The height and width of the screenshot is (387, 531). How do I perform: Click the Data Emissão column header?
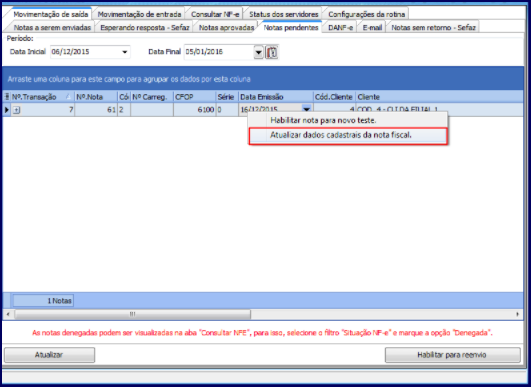276,97
